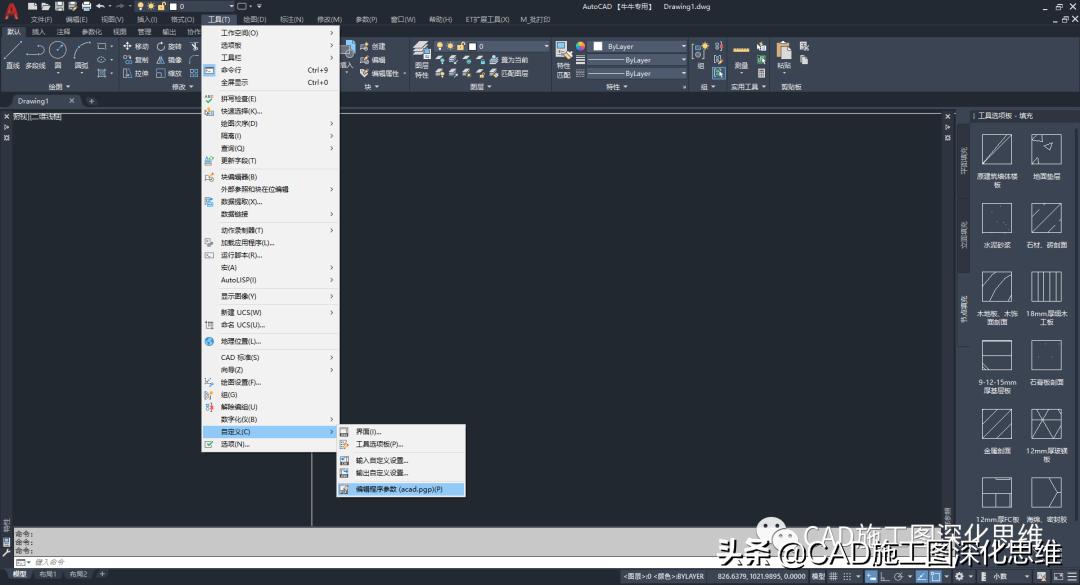
Task: Click the 缩放 scale tool
Action: pos(169,73)
